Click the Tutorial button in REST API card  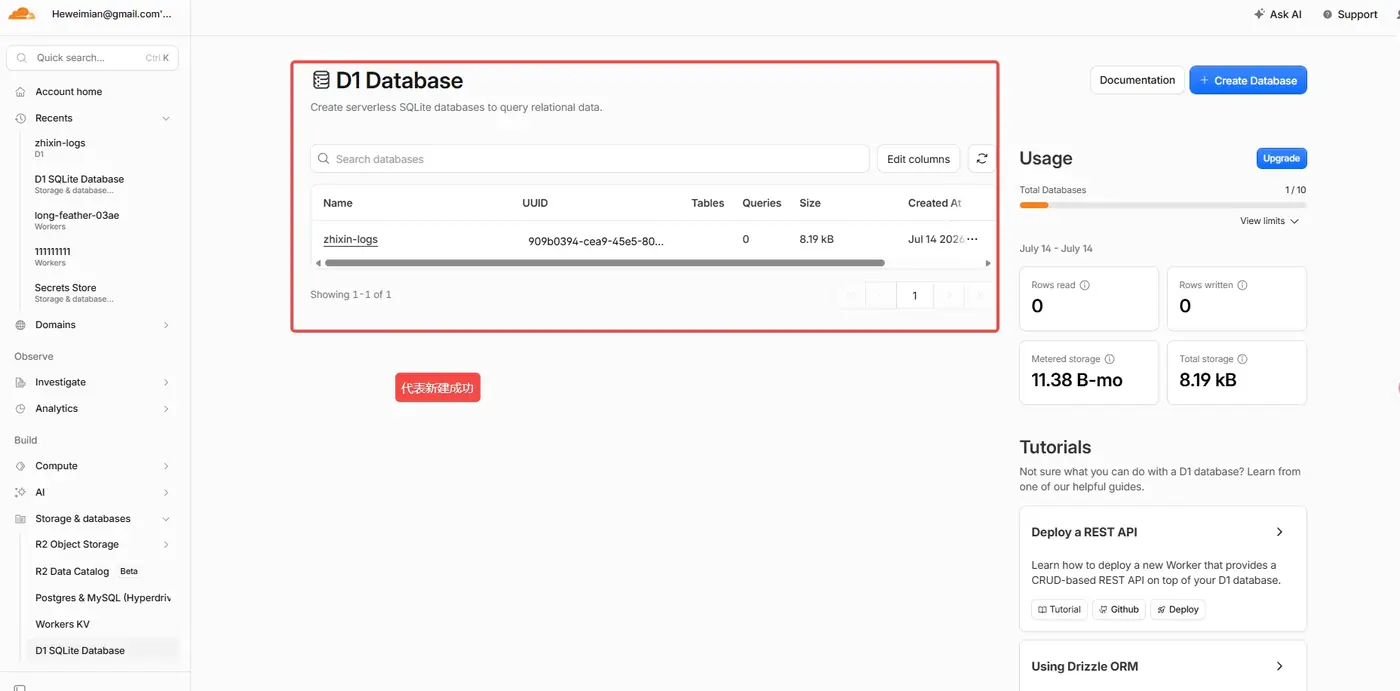pos(1059,609)
